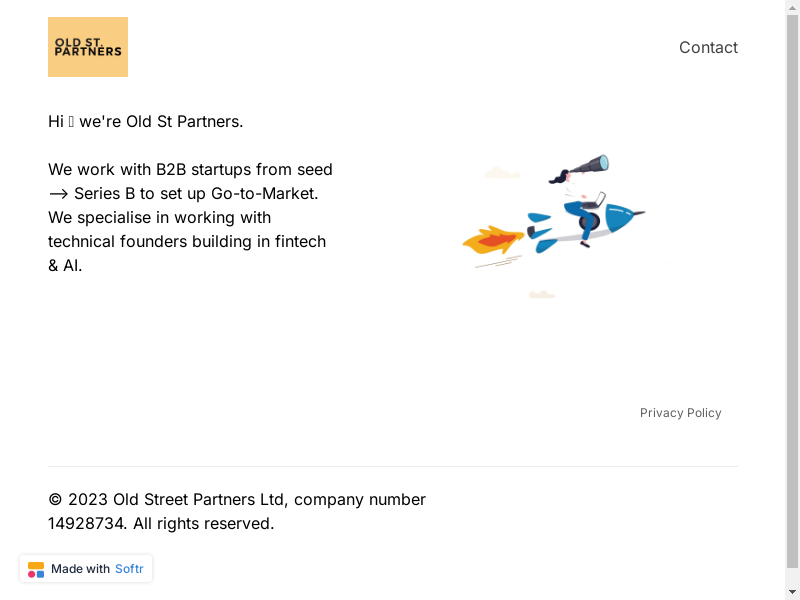This screenshot has height=600, width=800.
Task: Click the colorful Softr logo icon
Action: [x=36, y=569]
